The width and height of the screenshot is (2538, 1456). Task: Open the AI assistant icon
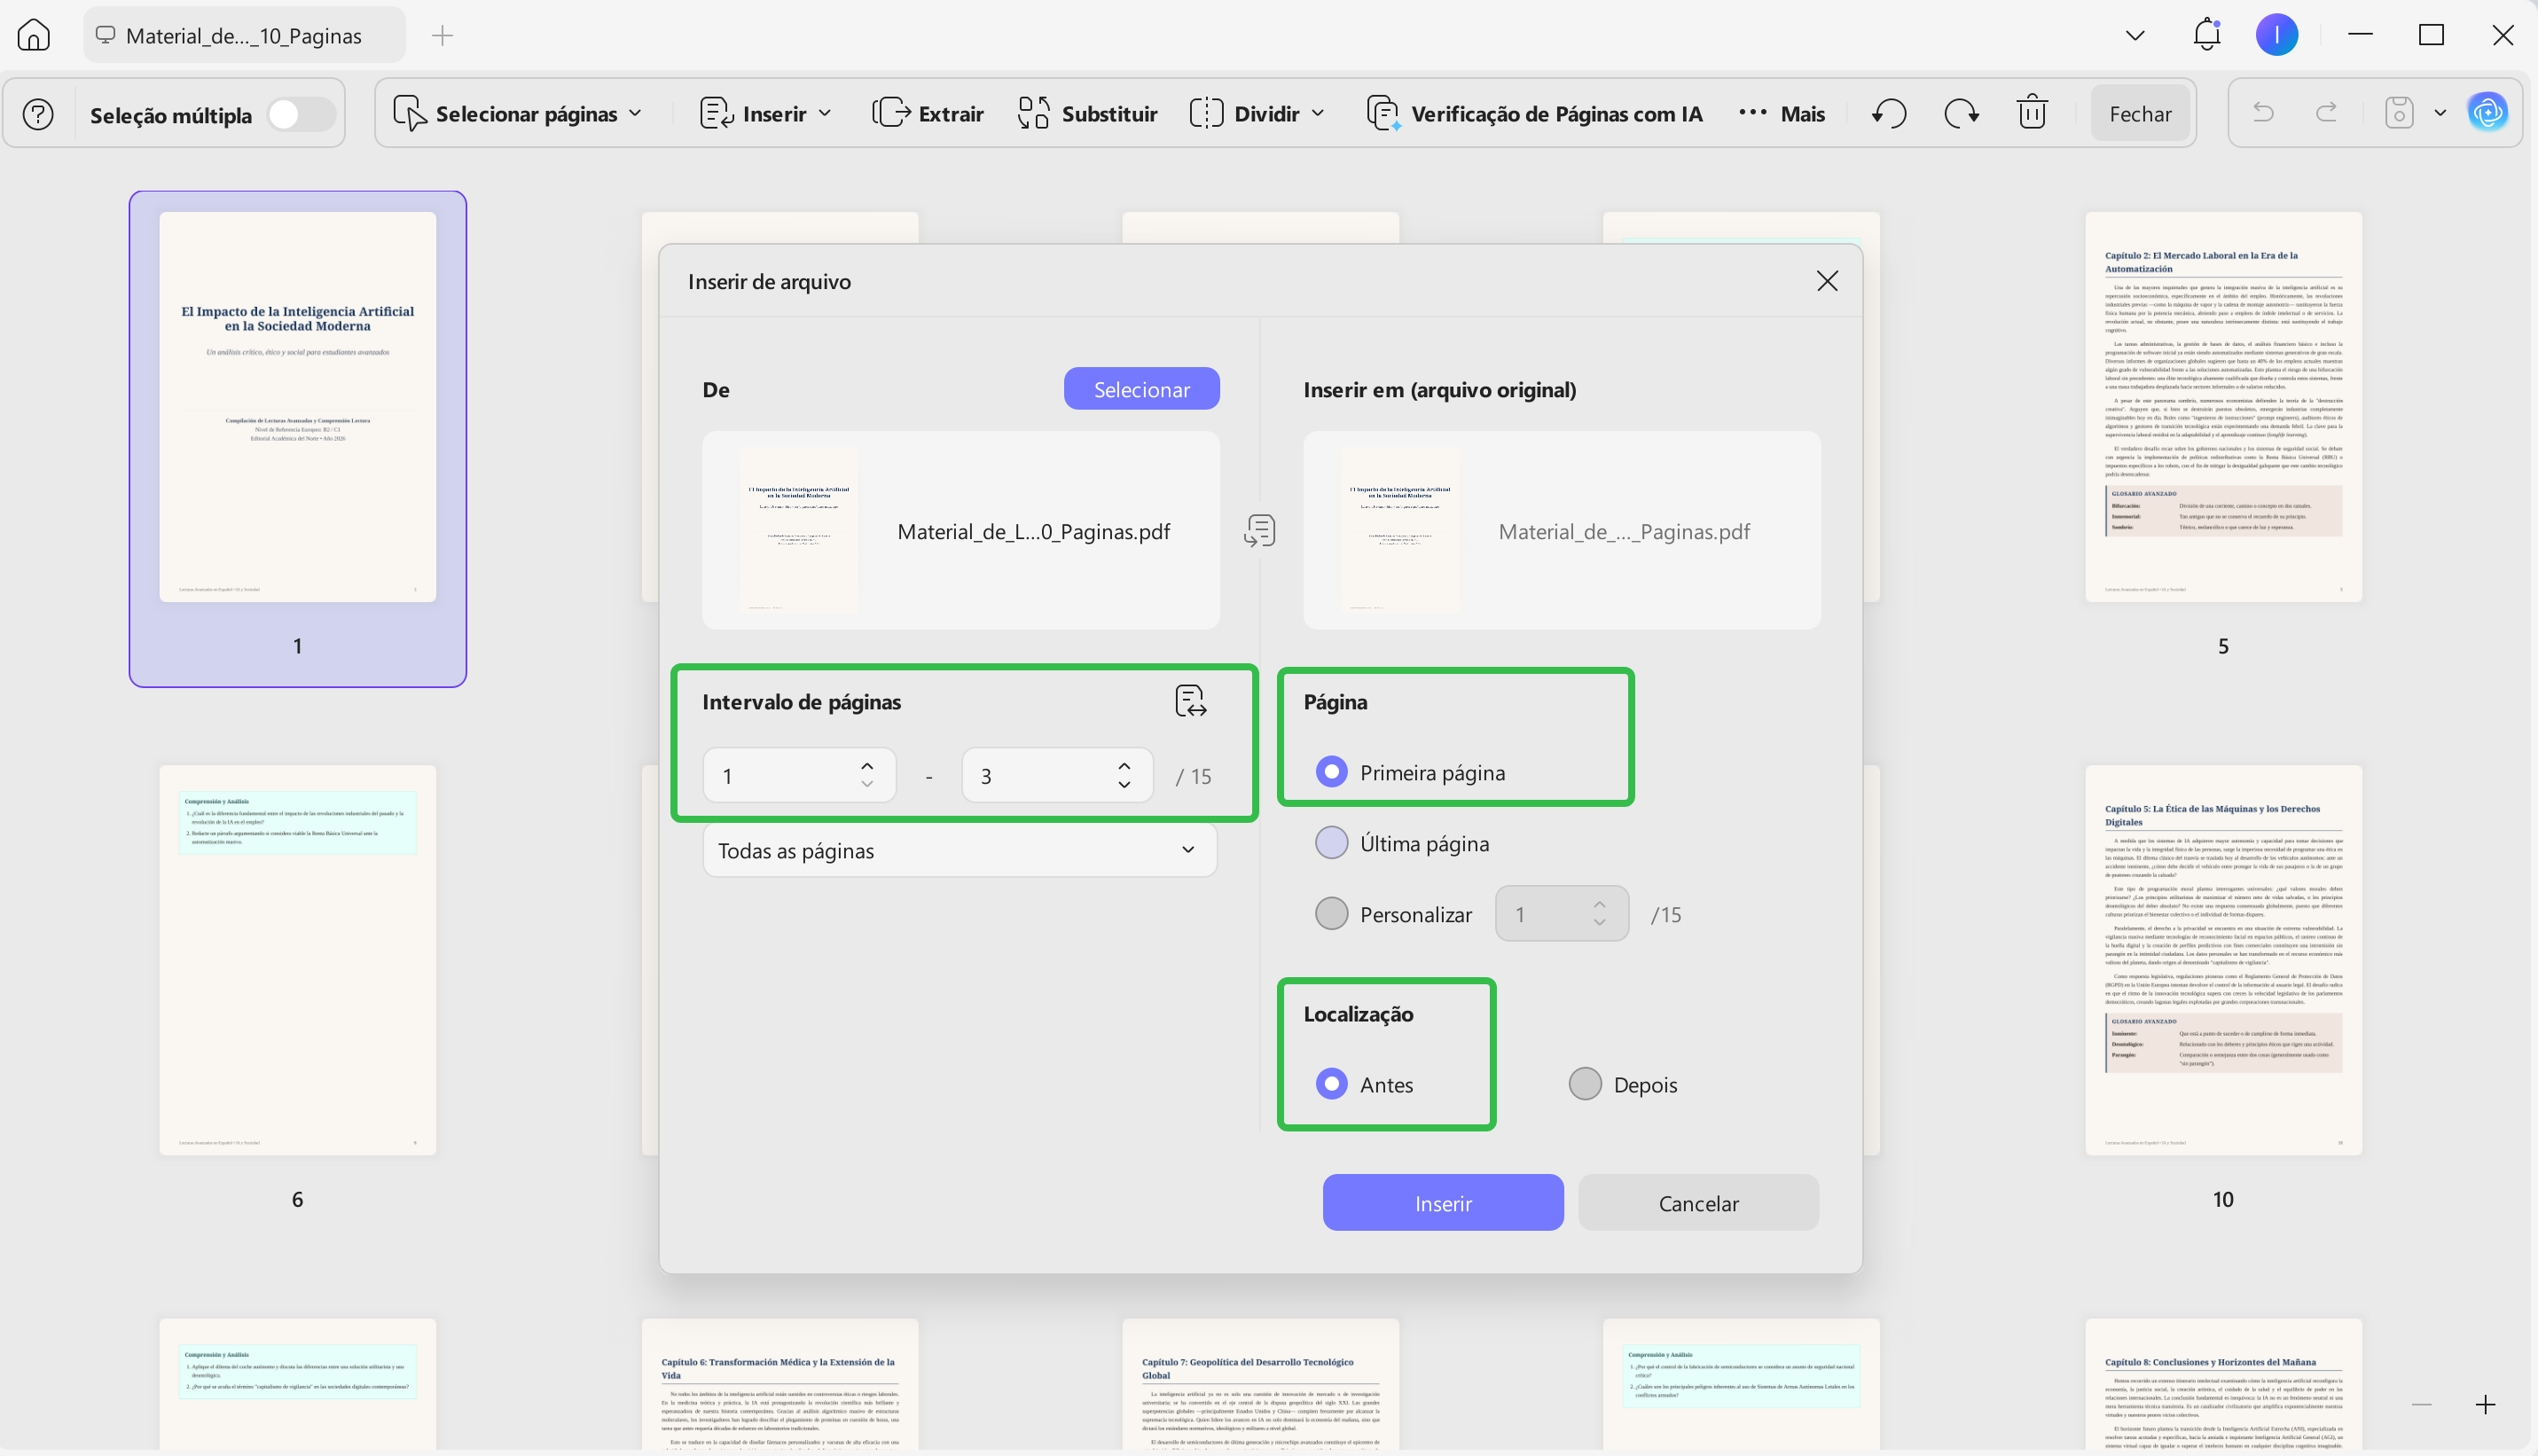[x=2487, y=113]
